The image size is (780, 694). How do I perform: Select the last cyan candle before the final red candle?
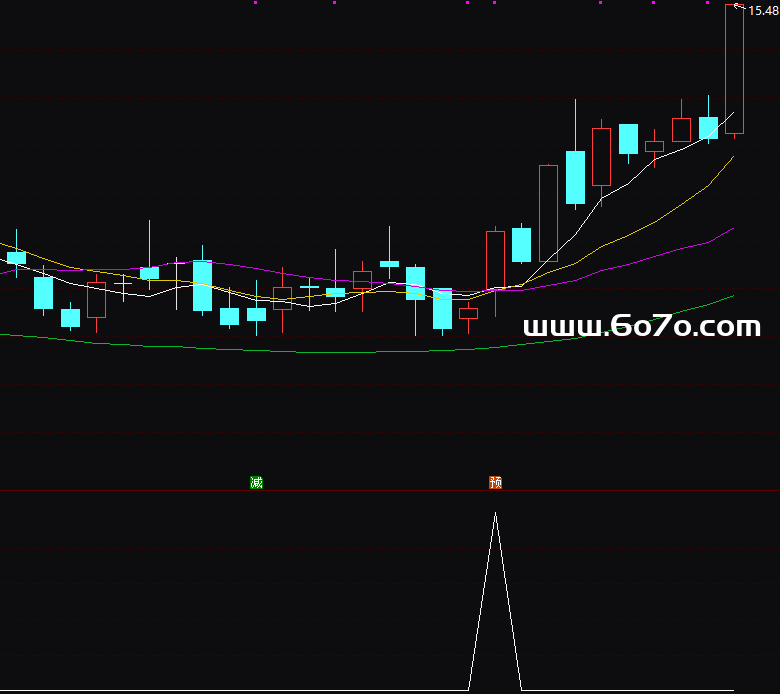[x=708, y=127]
